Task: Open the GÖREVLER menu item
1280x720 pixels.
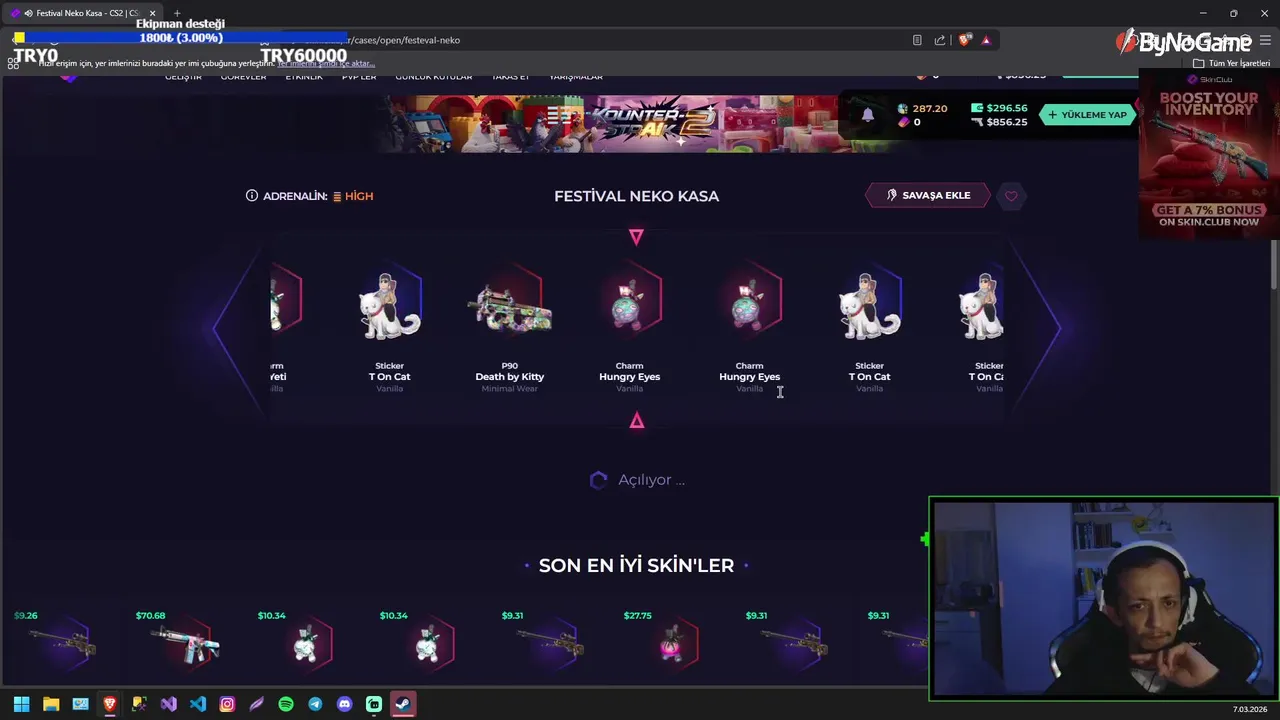Action: pyautogui.click(x=243, y=77)
